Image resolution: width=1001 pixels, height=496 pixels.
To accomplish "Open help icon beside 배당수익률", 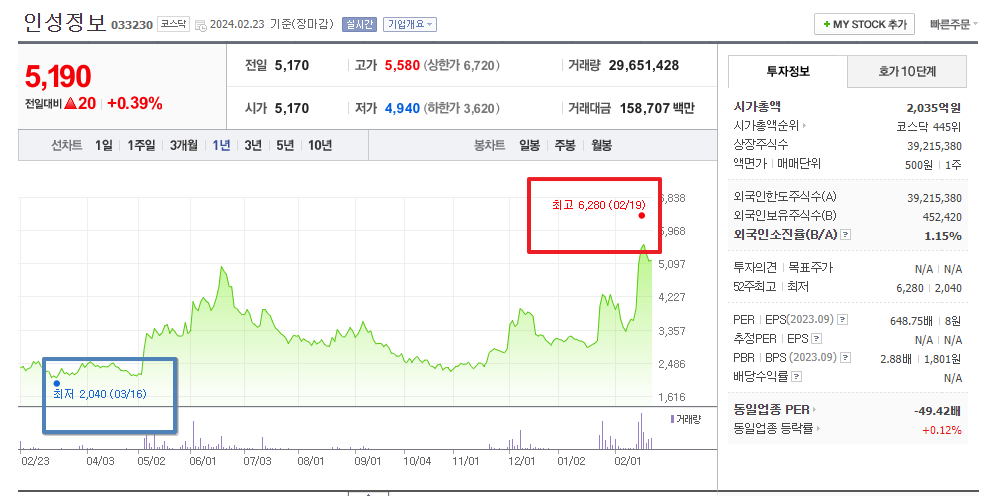I will click(797, 377).
